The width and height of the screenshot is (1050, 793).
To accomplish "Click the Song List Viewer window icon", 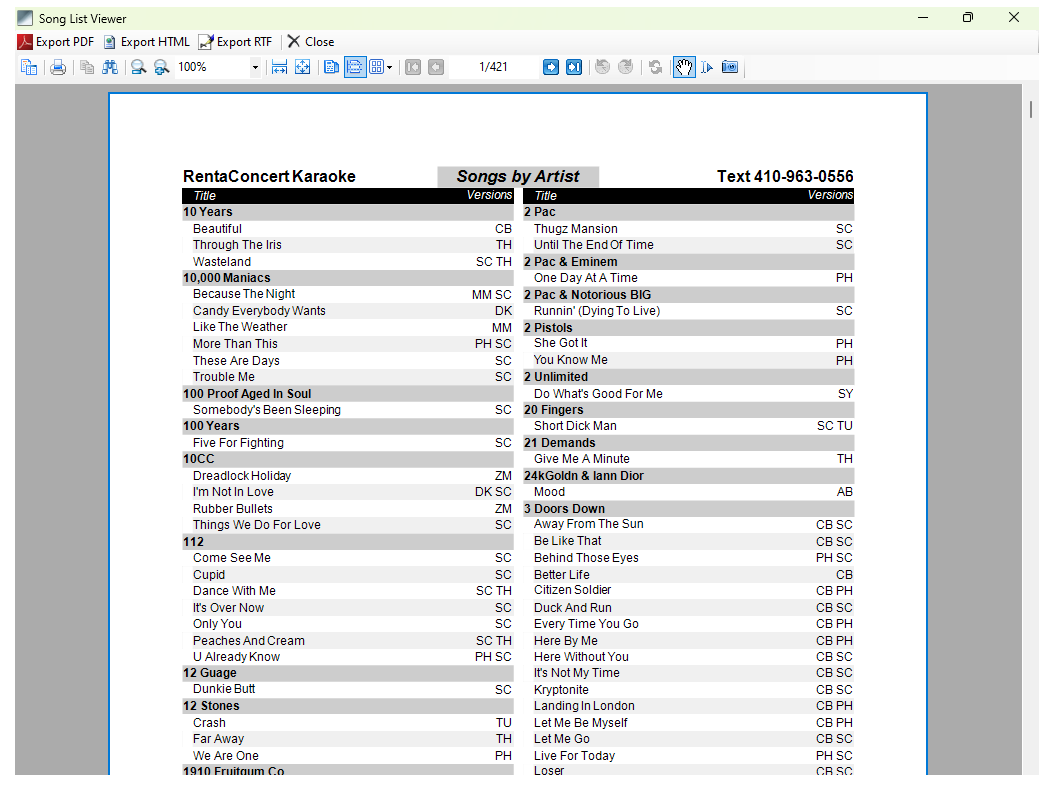I will tap(25, 18).
